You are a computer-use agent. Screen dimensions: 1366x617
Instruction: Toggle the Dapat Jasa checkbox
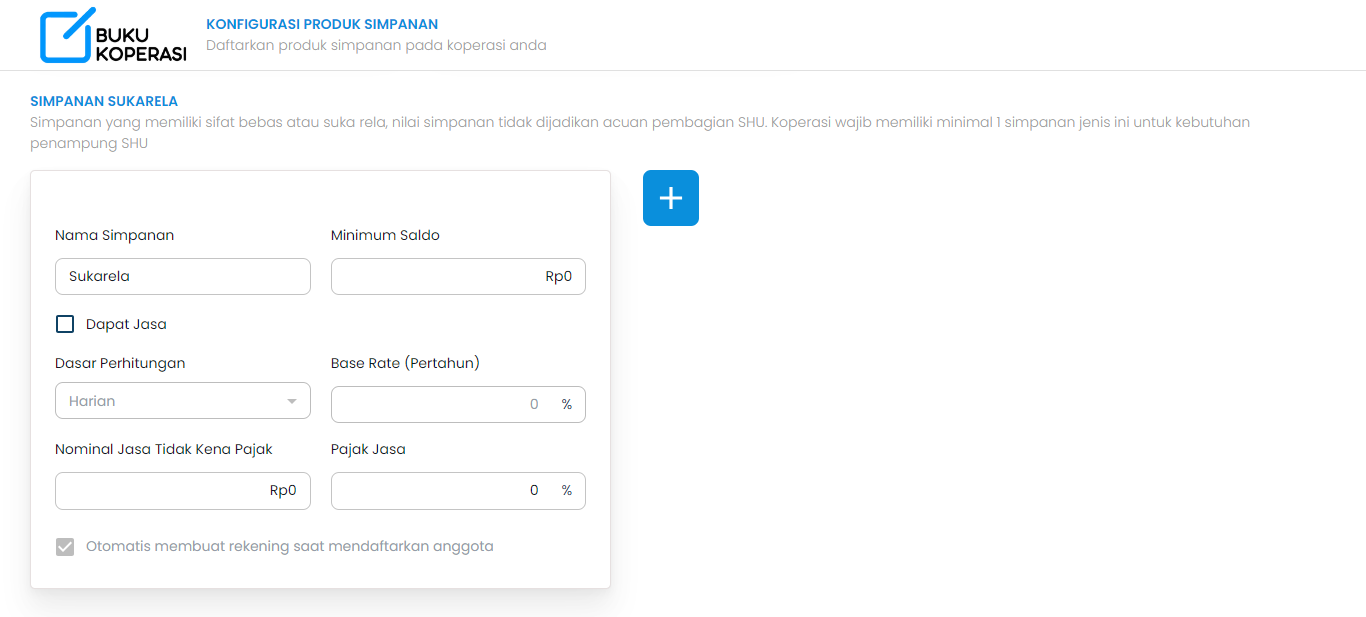coord(65,323)
